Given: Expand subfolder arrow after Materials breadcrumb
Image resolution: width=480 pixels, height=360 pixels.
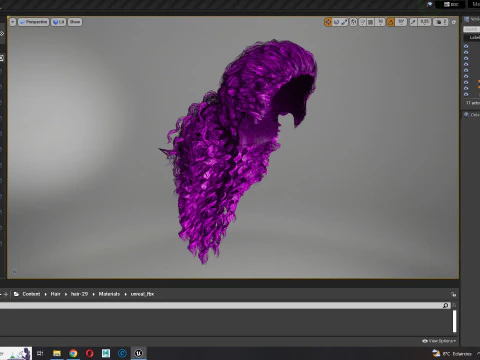Looking at the screenshot, I should tap(125, 294).
